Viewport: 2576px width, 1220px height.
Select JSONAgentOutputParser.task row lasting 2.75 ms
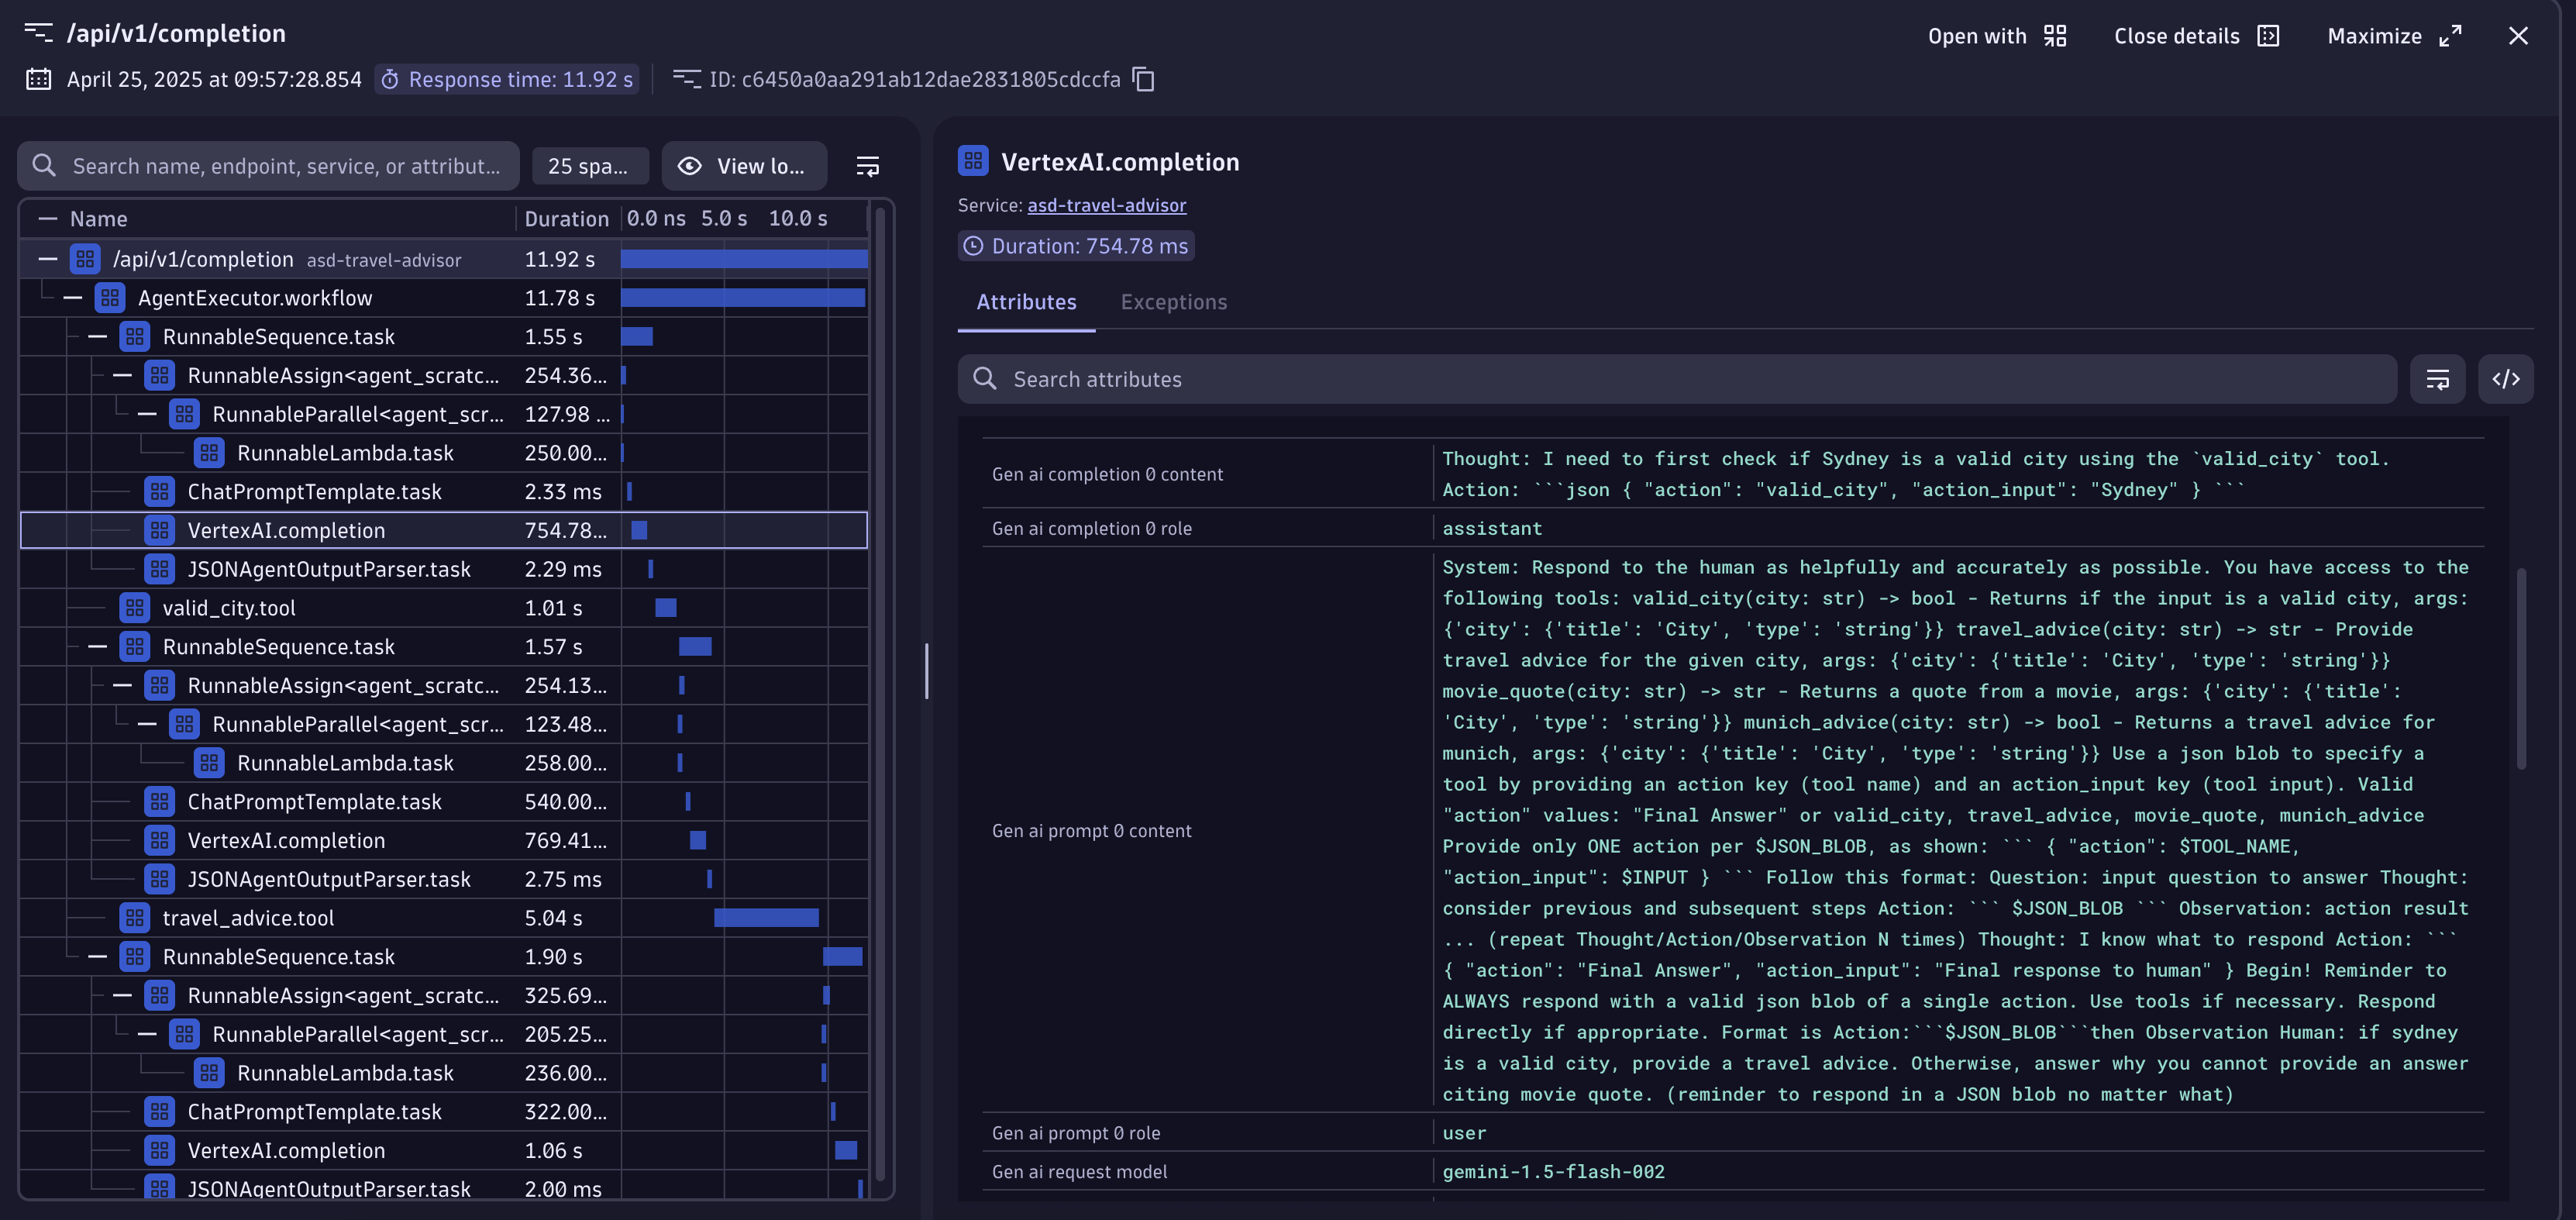pos(443,879)
